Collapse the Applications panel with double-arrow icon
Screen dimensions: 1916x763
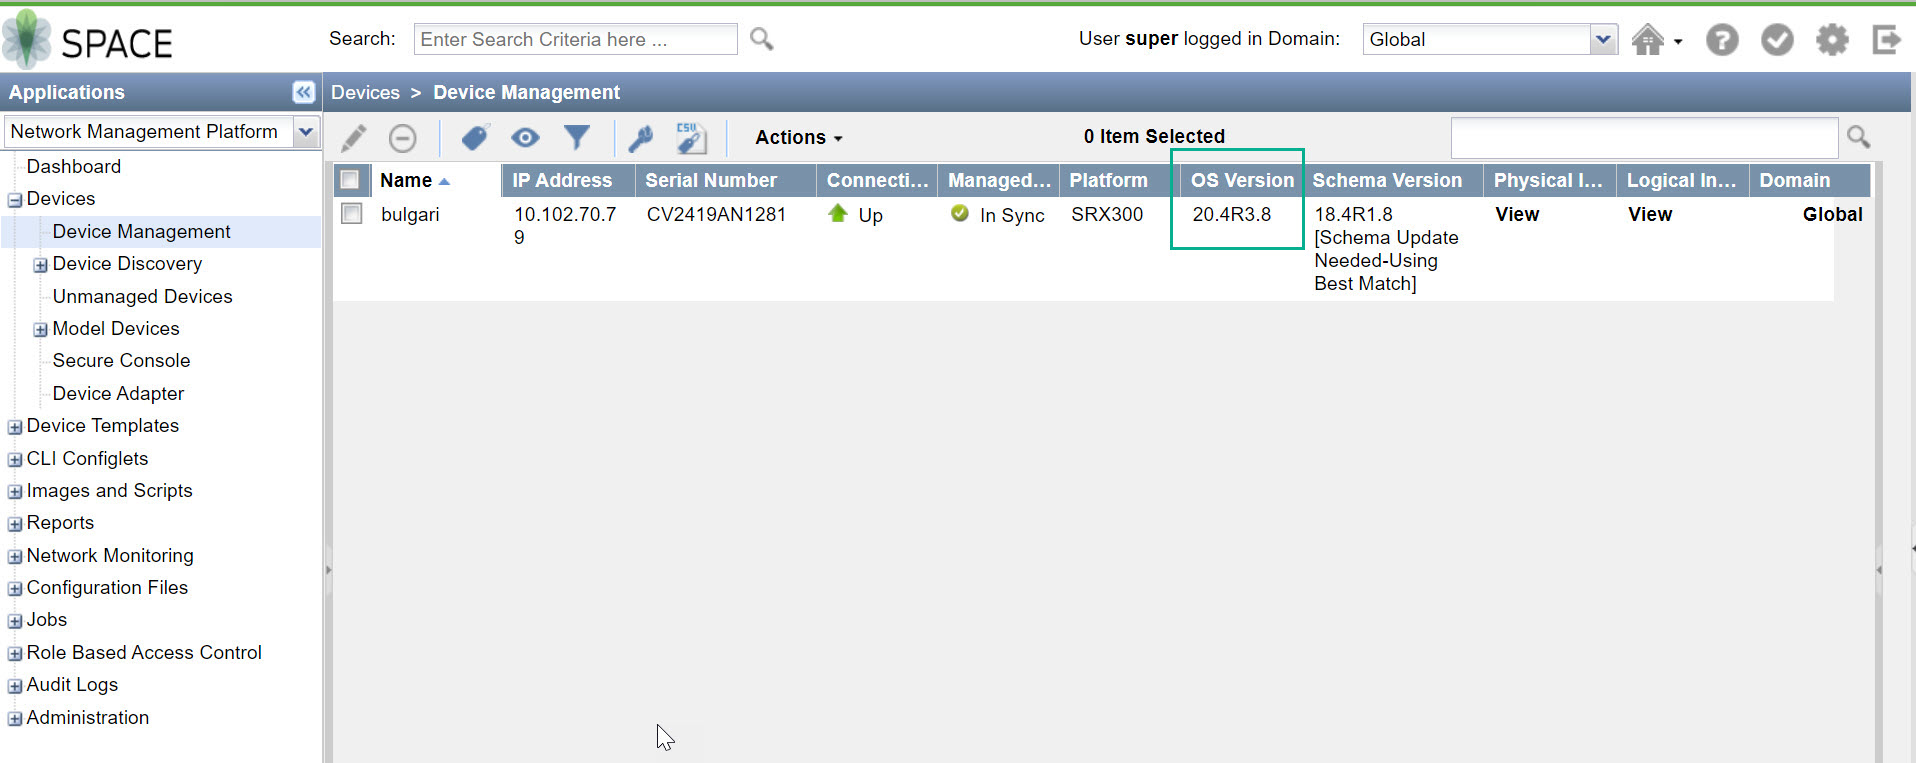304,92
